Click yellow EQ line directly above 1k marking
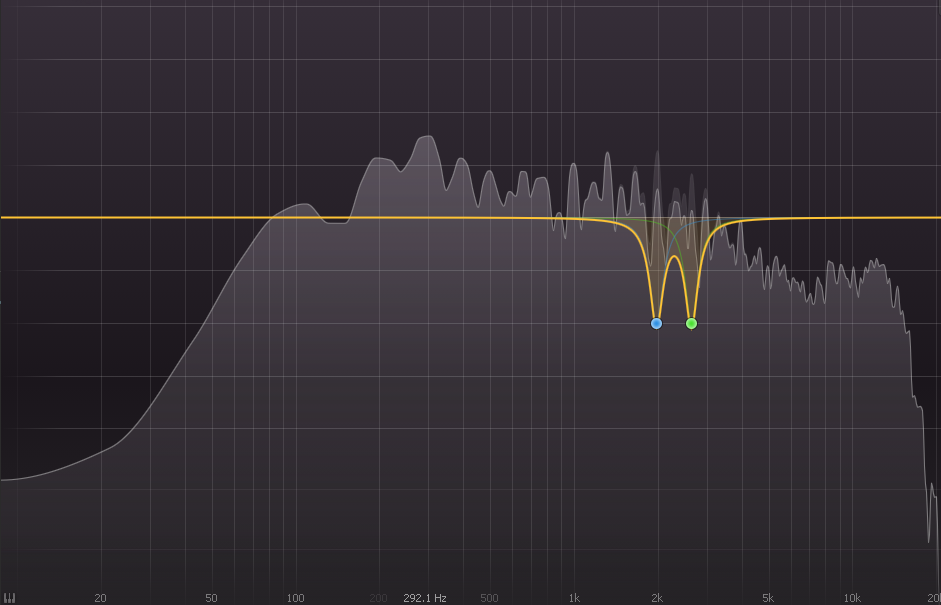The height and width of the screenshot is (605, 941). click(x=573, y=218)
